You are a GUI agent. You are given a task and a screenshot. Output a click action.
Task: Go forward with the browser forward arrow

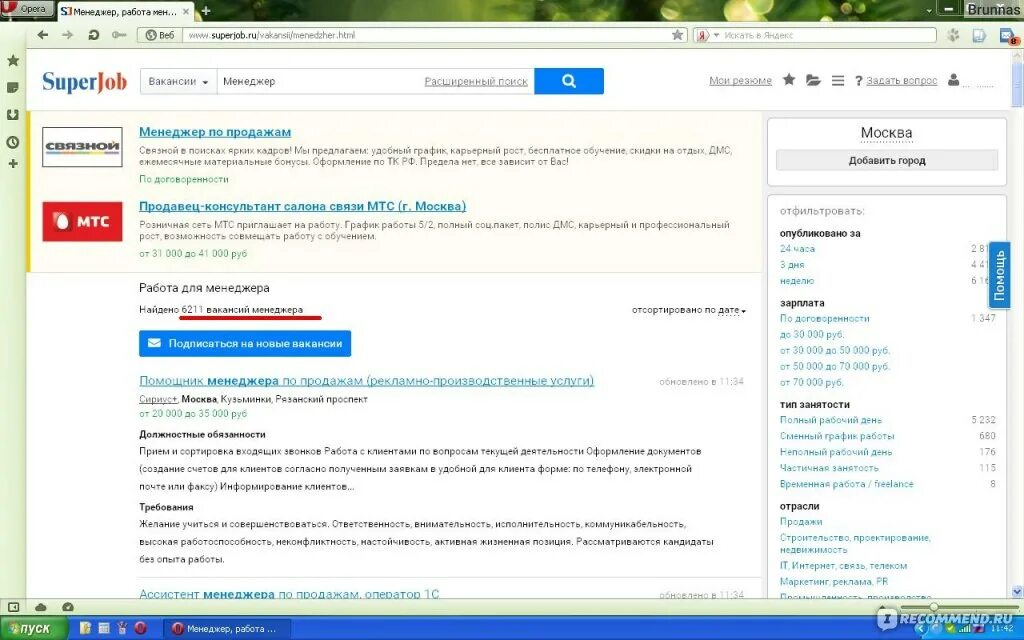(67, 35)
